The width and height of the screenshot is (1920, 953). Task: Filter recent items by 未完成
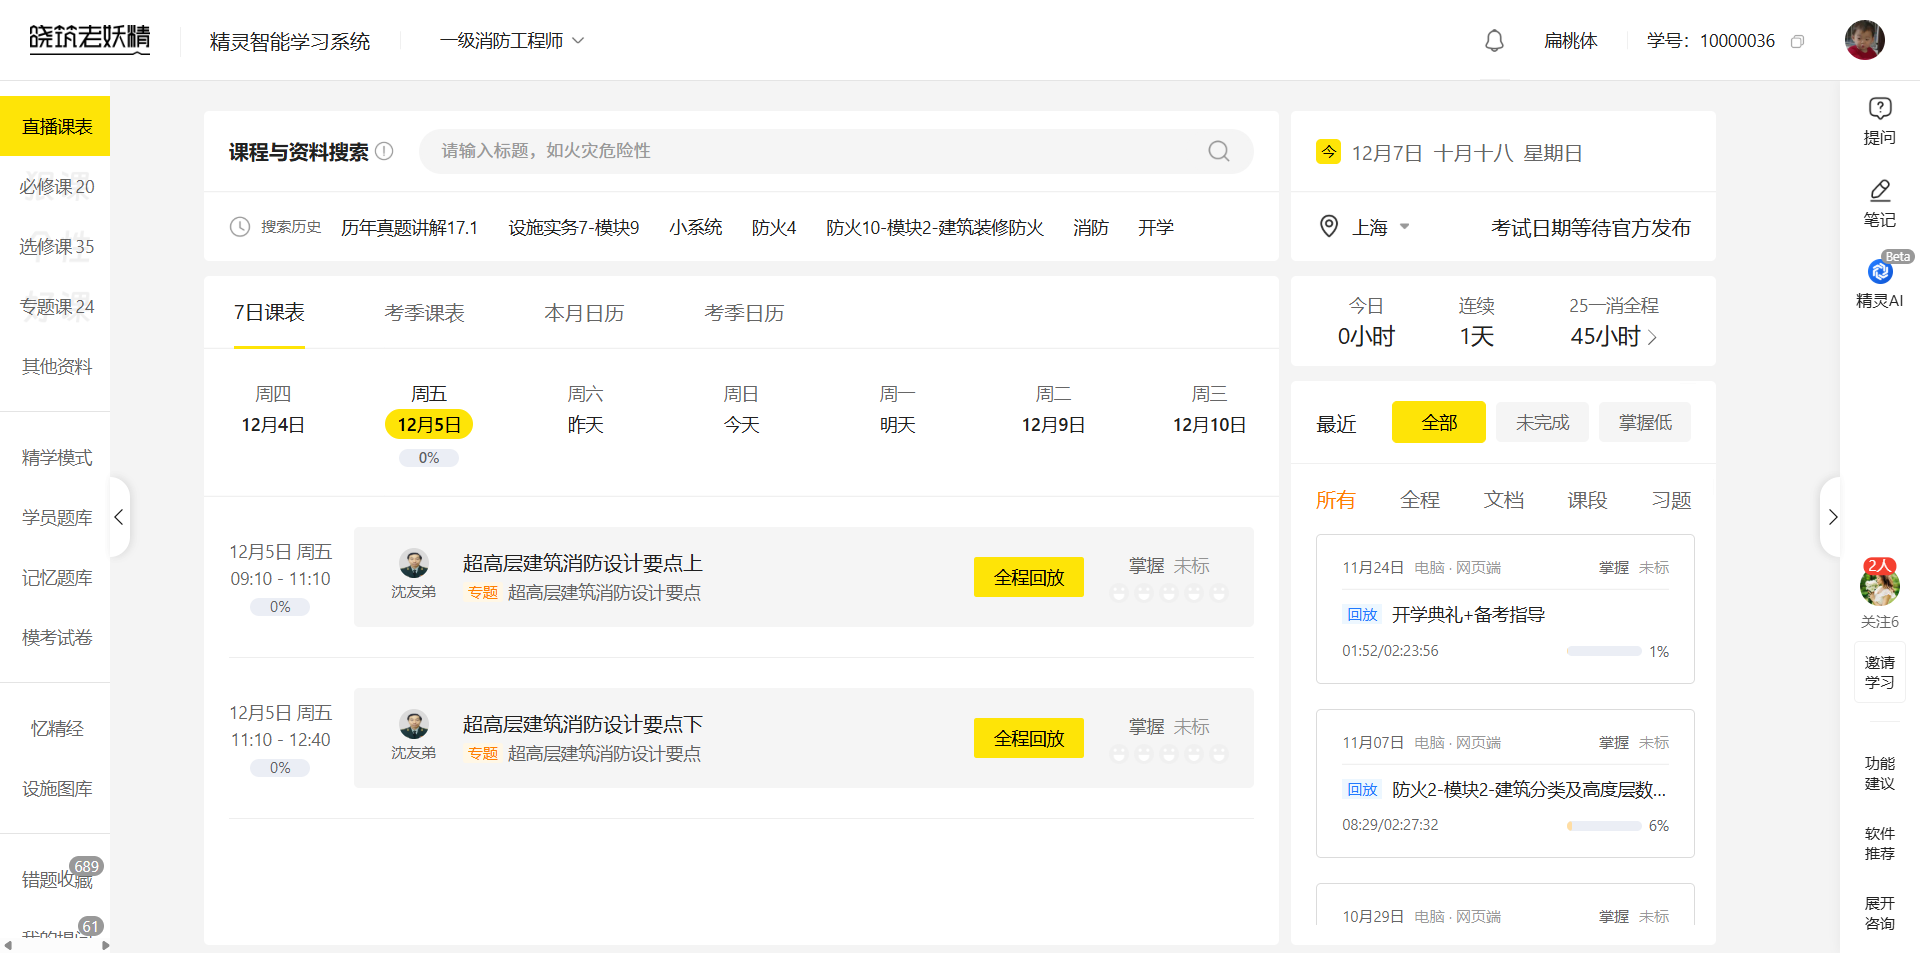[1543, 422]
